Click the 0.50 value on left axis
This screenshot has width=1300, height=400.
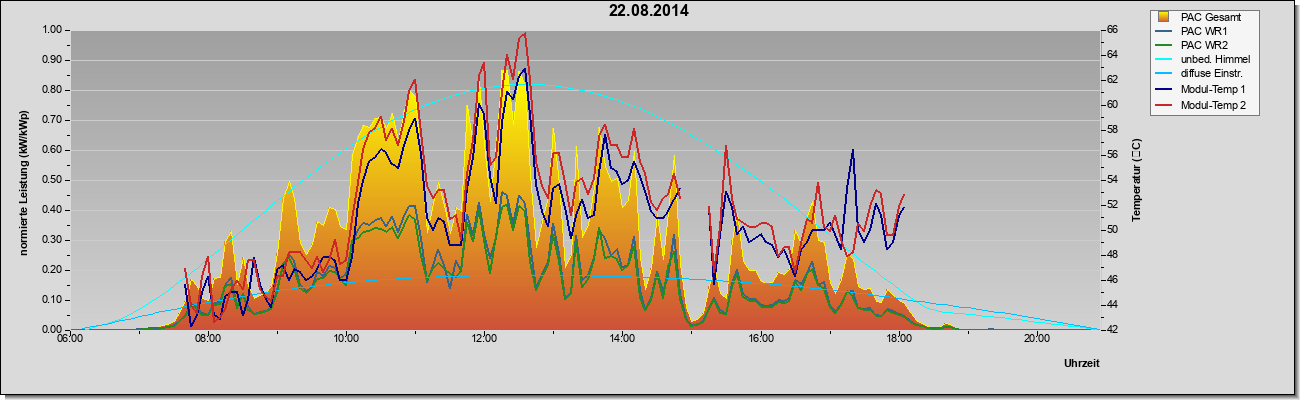click(x=52, y=180)
